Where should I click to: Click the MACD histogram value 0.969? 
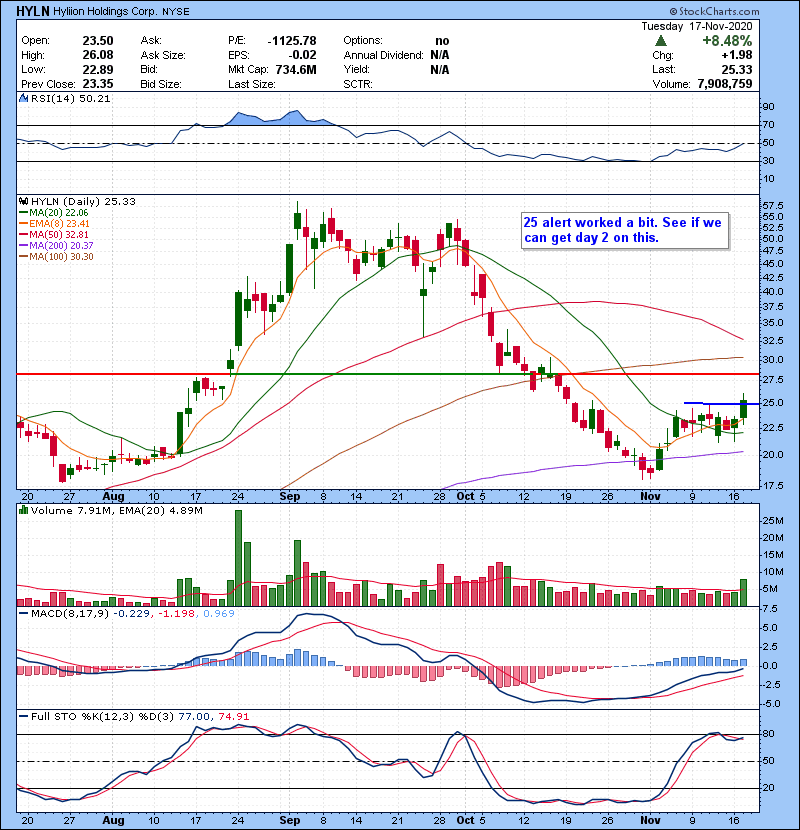218,614
